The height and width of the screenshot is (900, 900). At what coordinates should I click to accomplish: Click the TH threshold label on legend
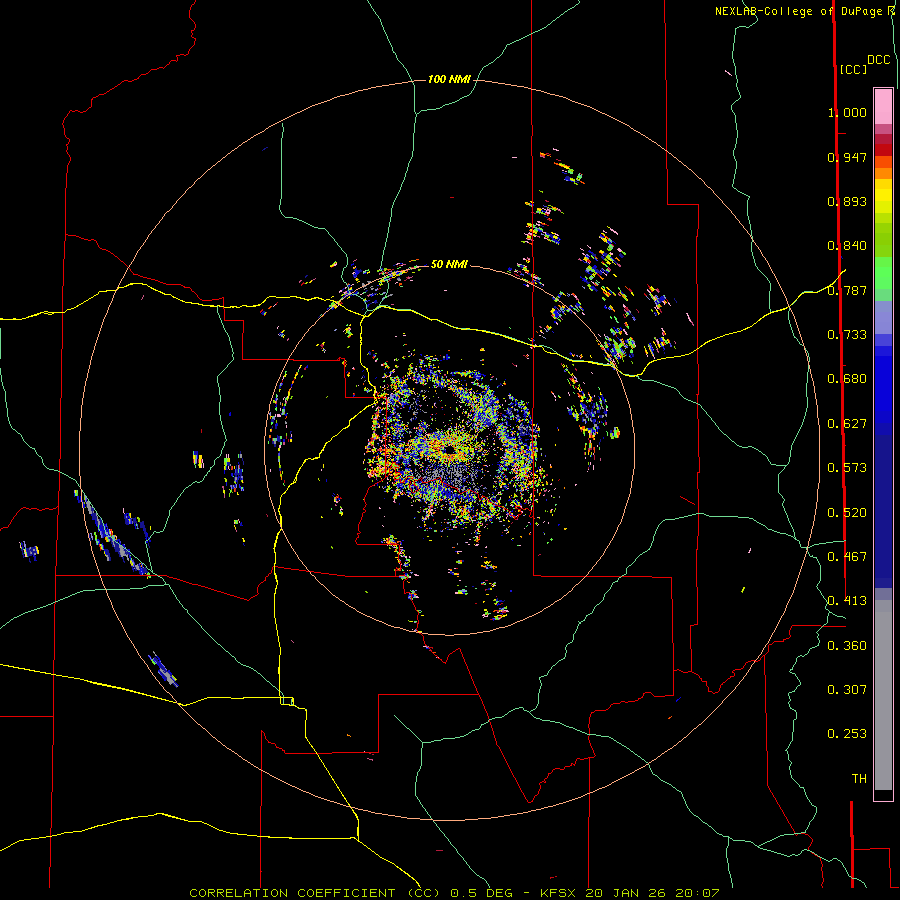click(x=859, y=779)
